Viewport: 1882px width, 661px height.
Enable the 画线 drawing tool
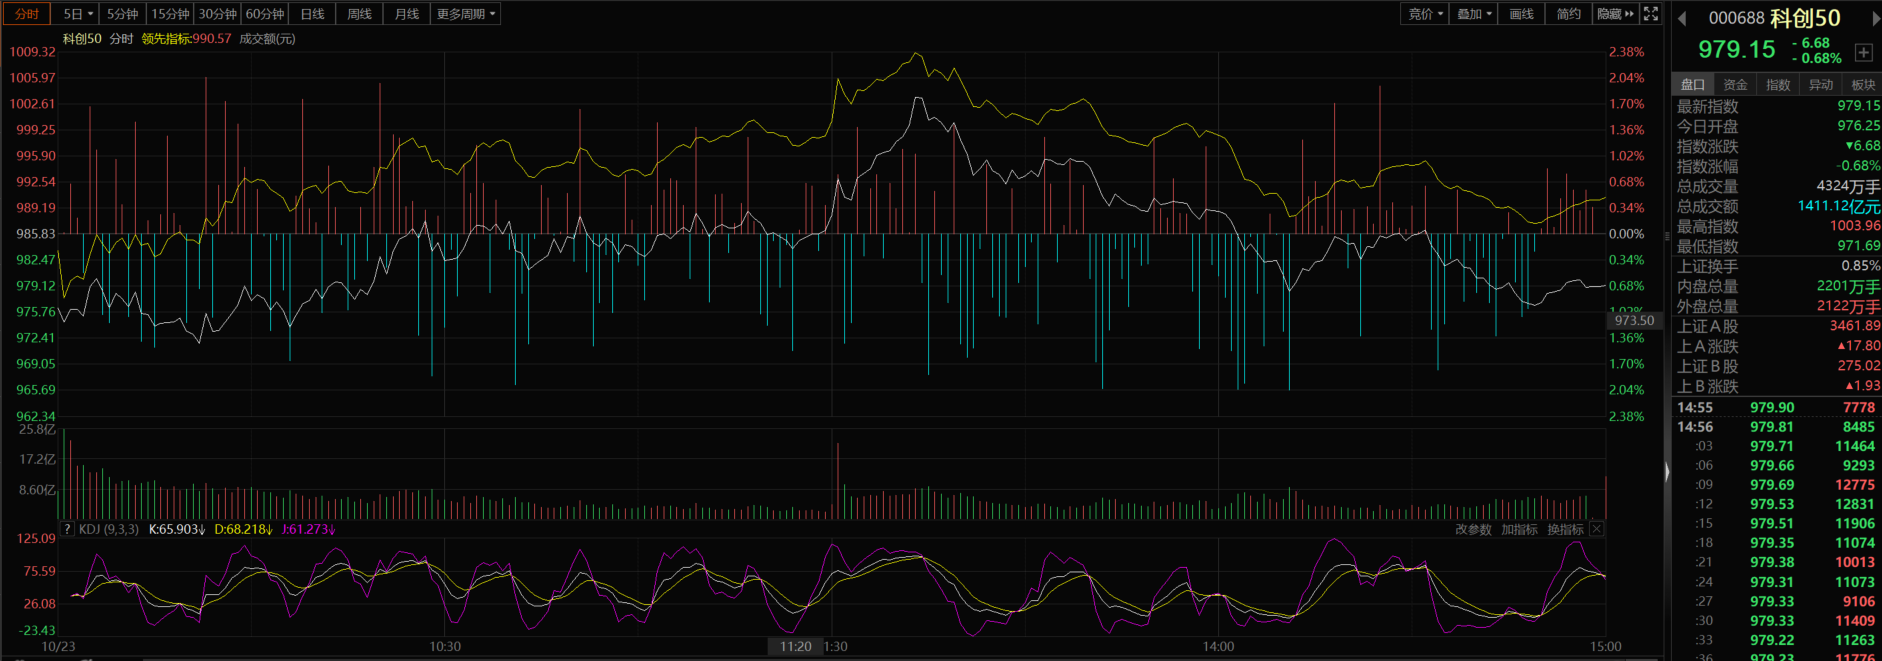1521,14
